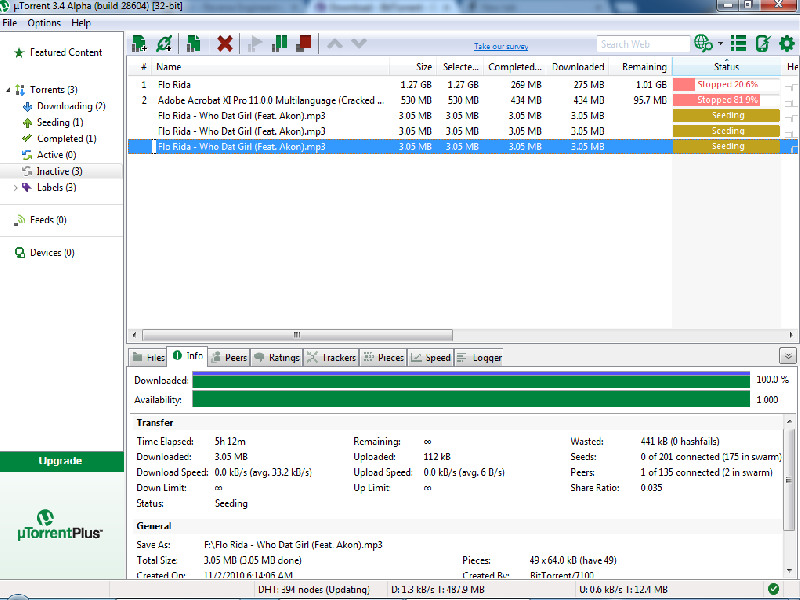This screenshot has height=600, width=800.
Task: Click info pane scroll down arrow
Action: coord(789,571)
